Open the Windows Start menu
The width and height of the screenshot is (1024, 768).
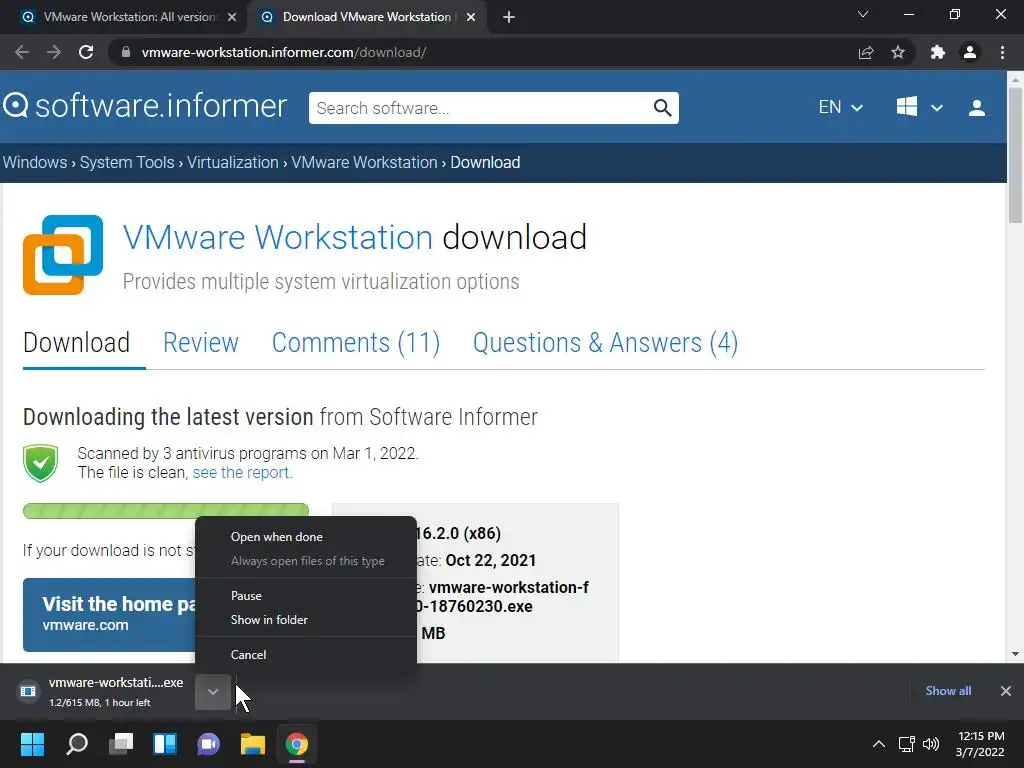click(x=32, y=744)
